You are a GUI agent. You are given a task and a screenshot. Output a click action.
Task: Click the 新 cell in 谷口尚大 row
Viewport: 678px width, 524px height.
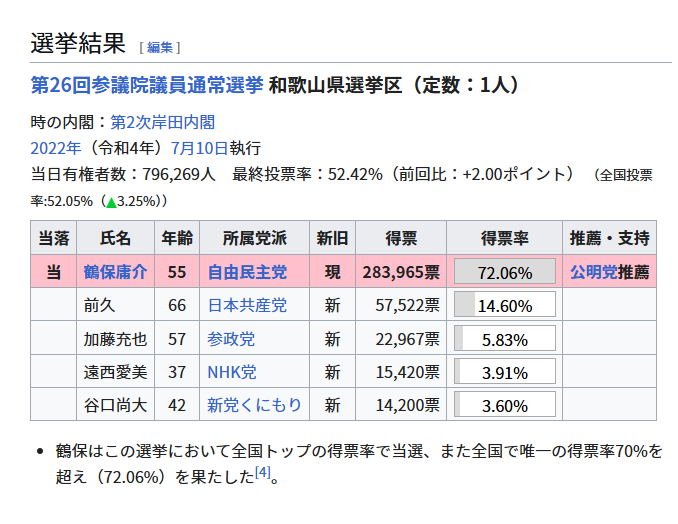[332, 405]
